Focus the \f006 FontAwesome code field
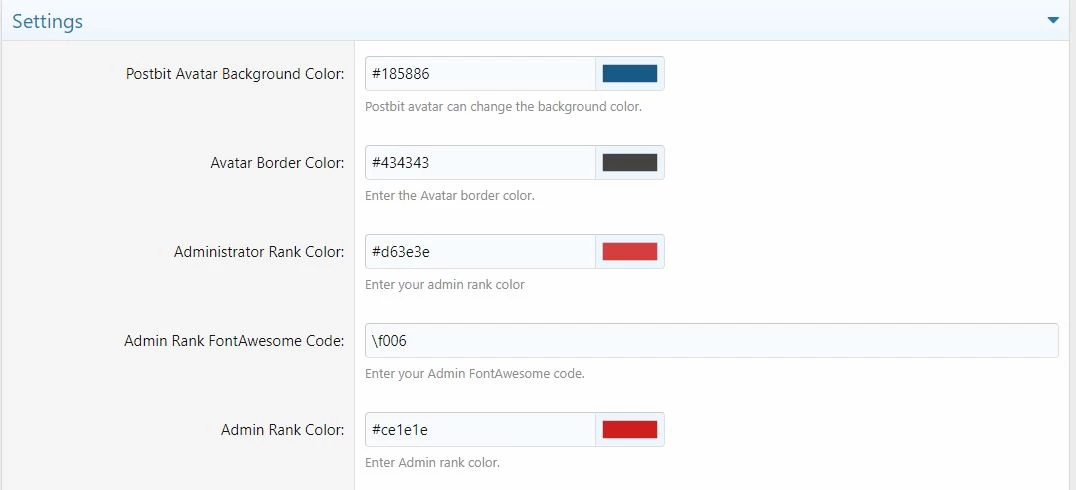The height and width of the screenshot is (490, 1076). (712, 340)
